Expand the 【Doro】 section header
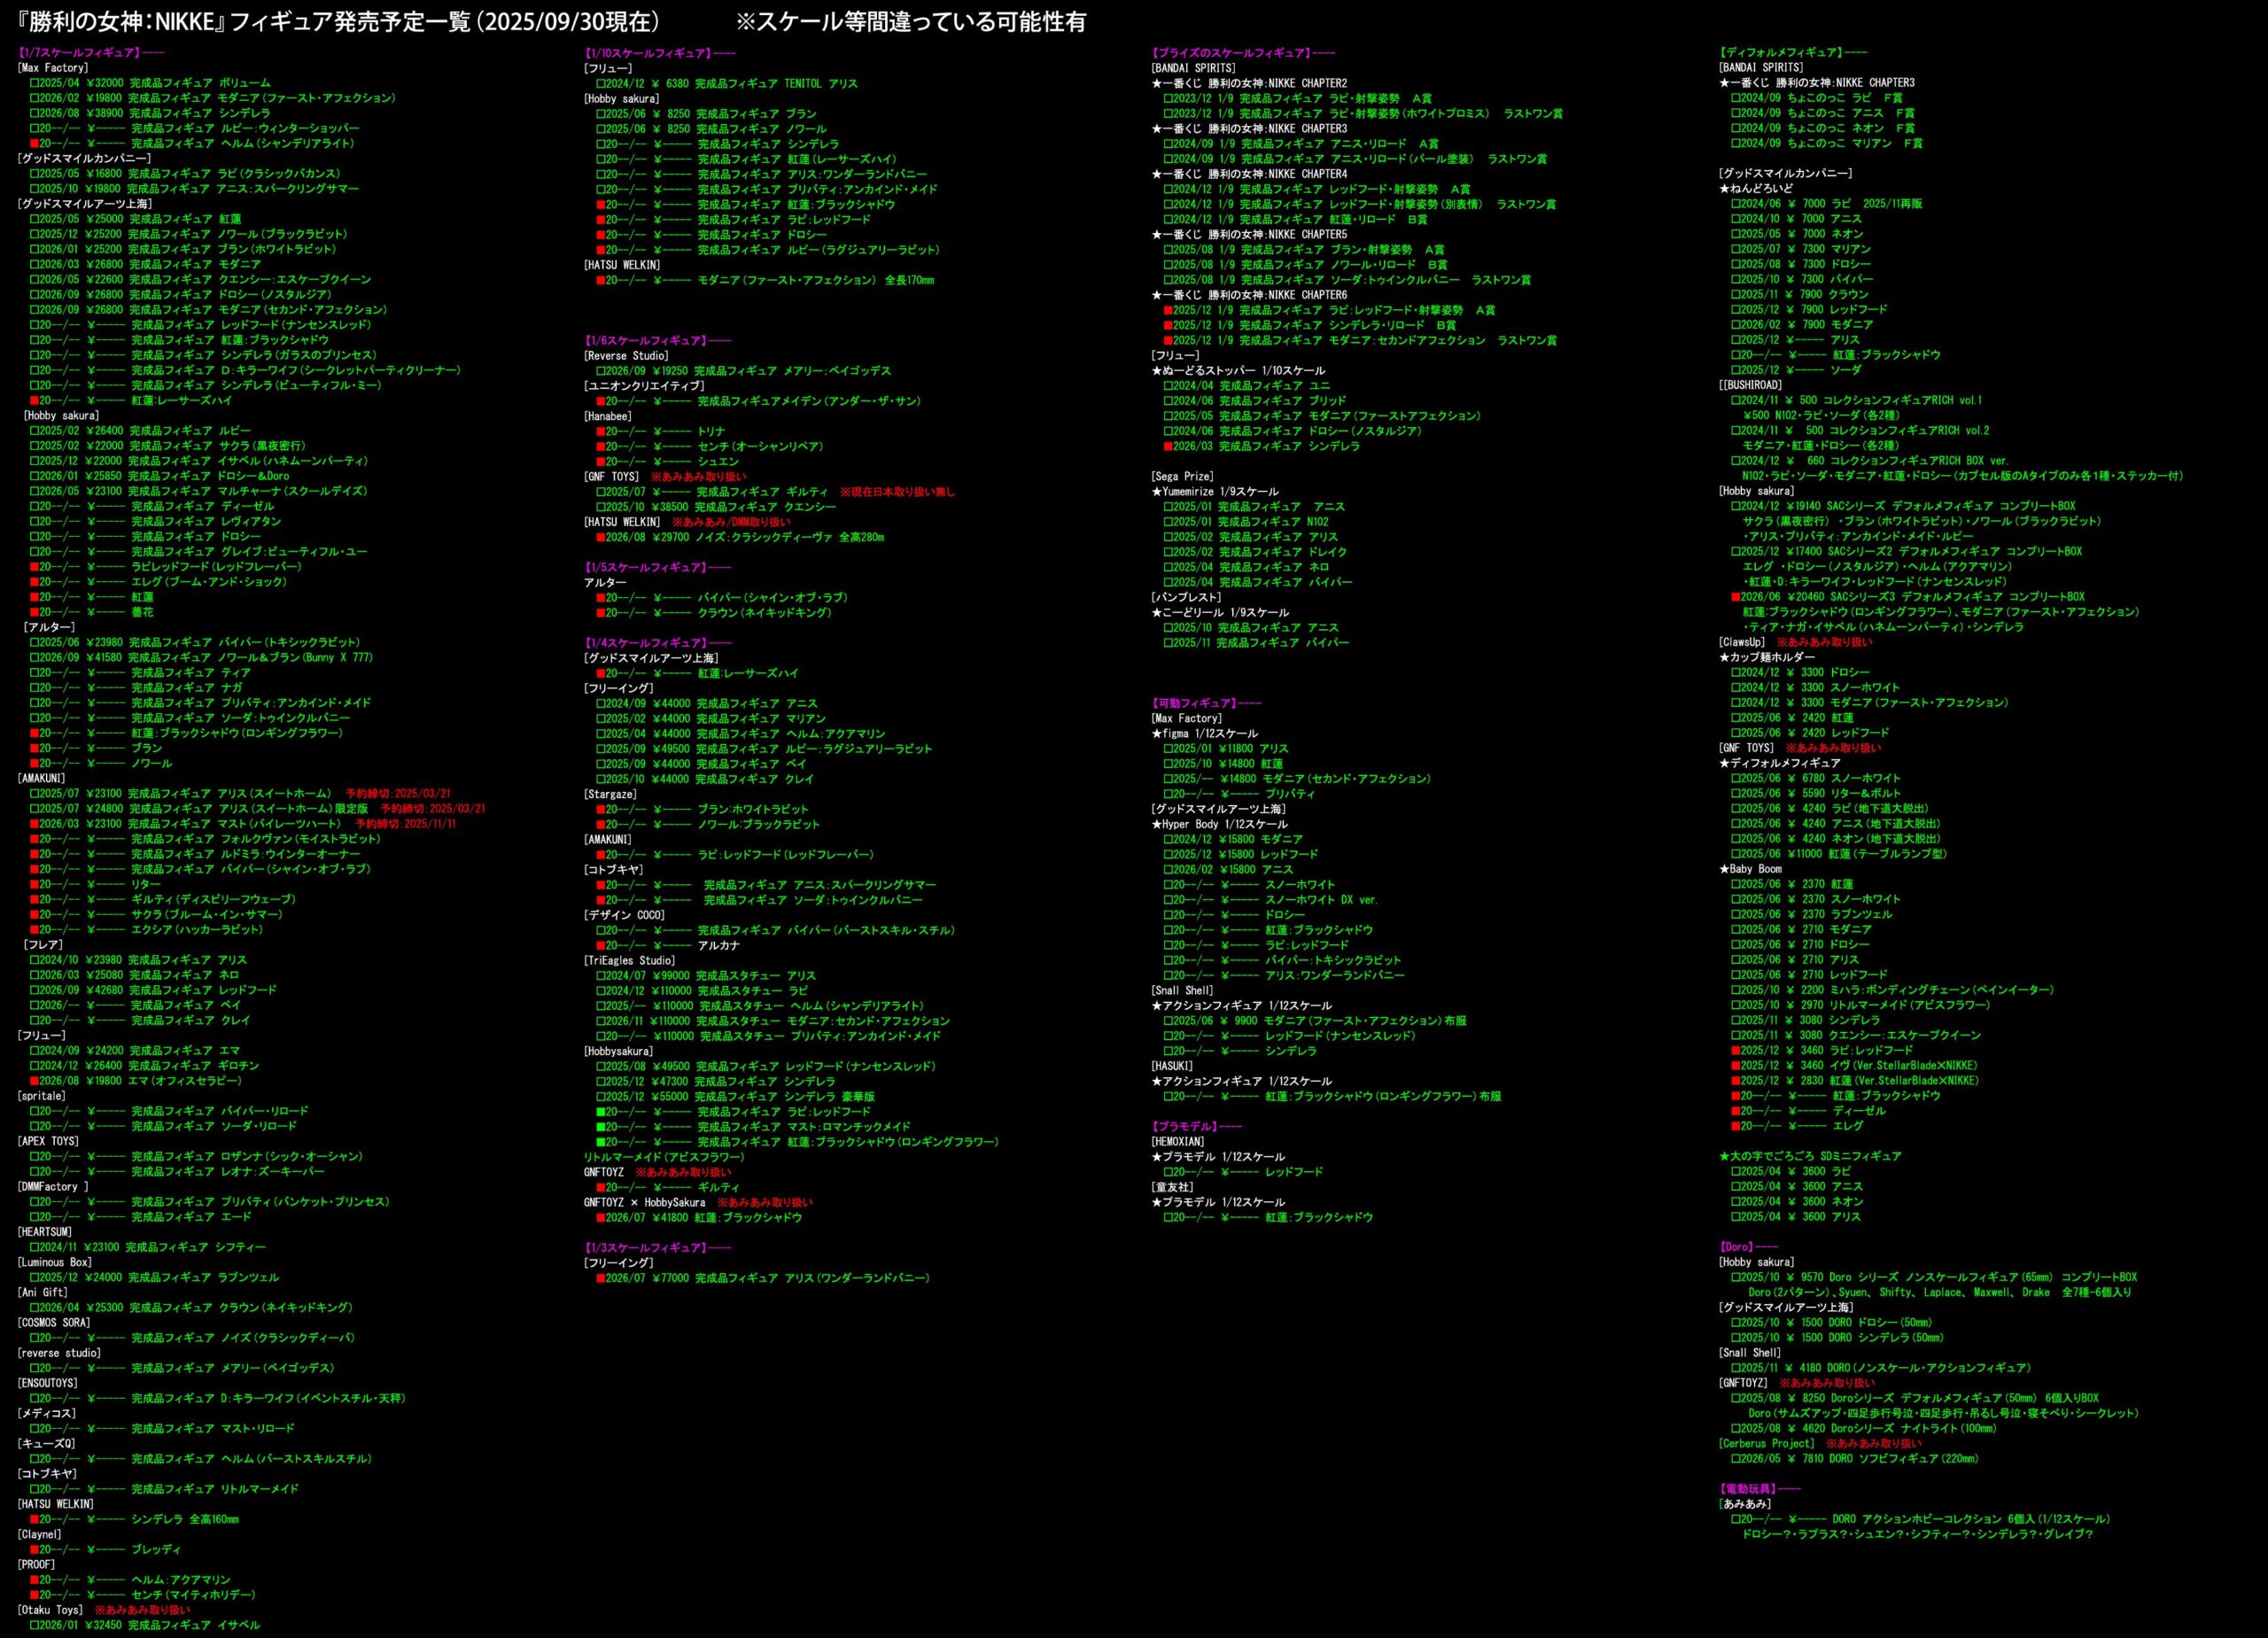 tap(1738, 1247)
